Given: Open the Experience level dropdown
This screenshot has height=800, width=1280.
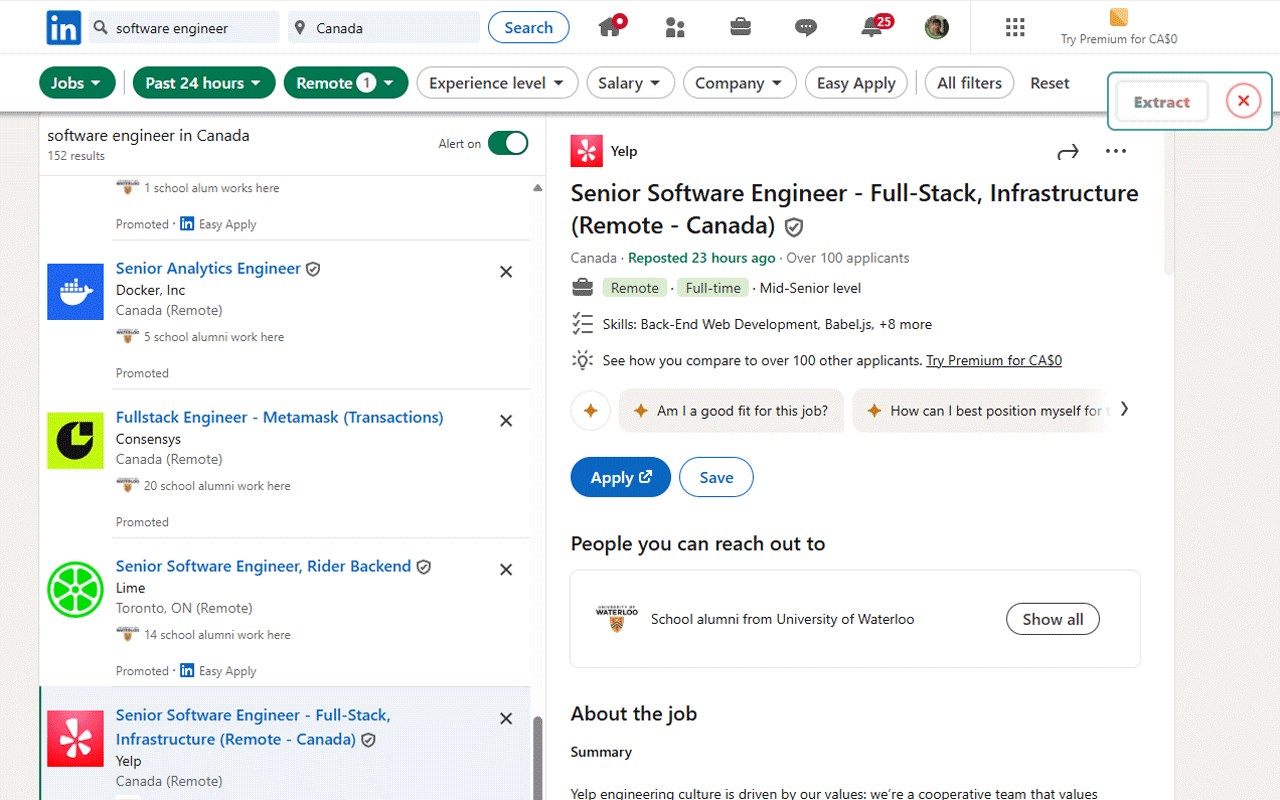Looking at the screenshot, I should point(497,83).
